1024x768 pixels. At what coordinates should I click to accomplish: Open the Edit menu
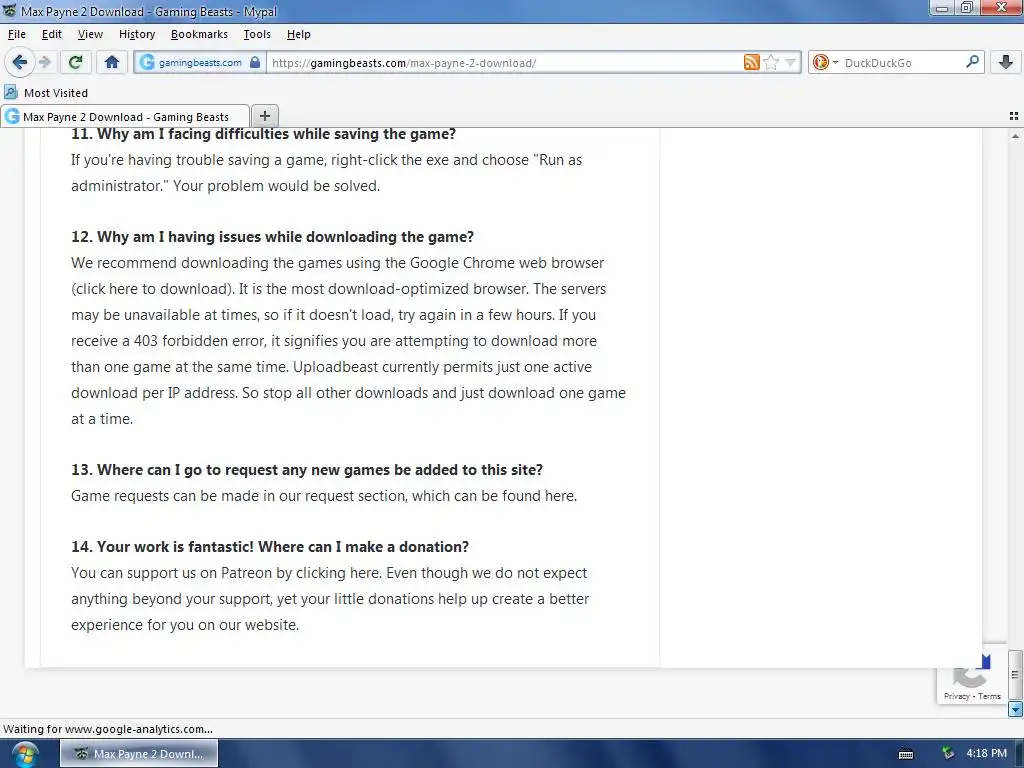click(52, 34)
